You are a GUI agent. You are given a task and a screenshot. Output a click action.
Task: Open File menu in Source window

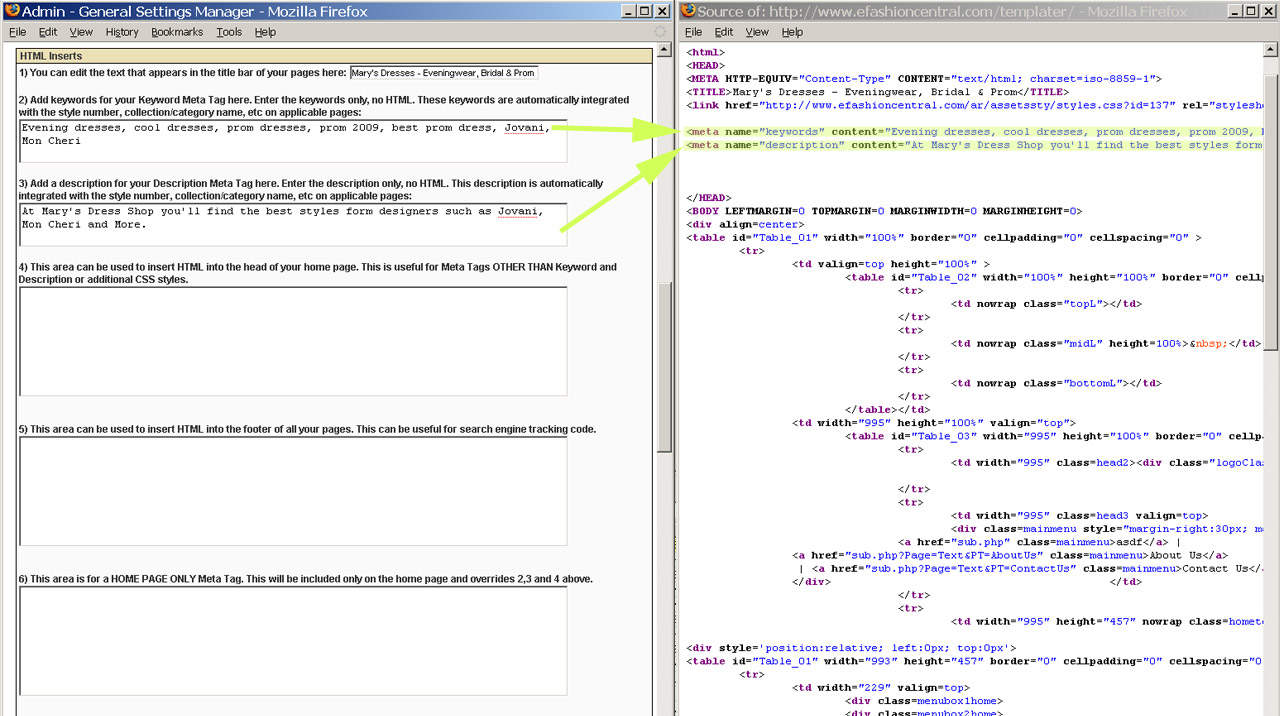pos(694,32)
